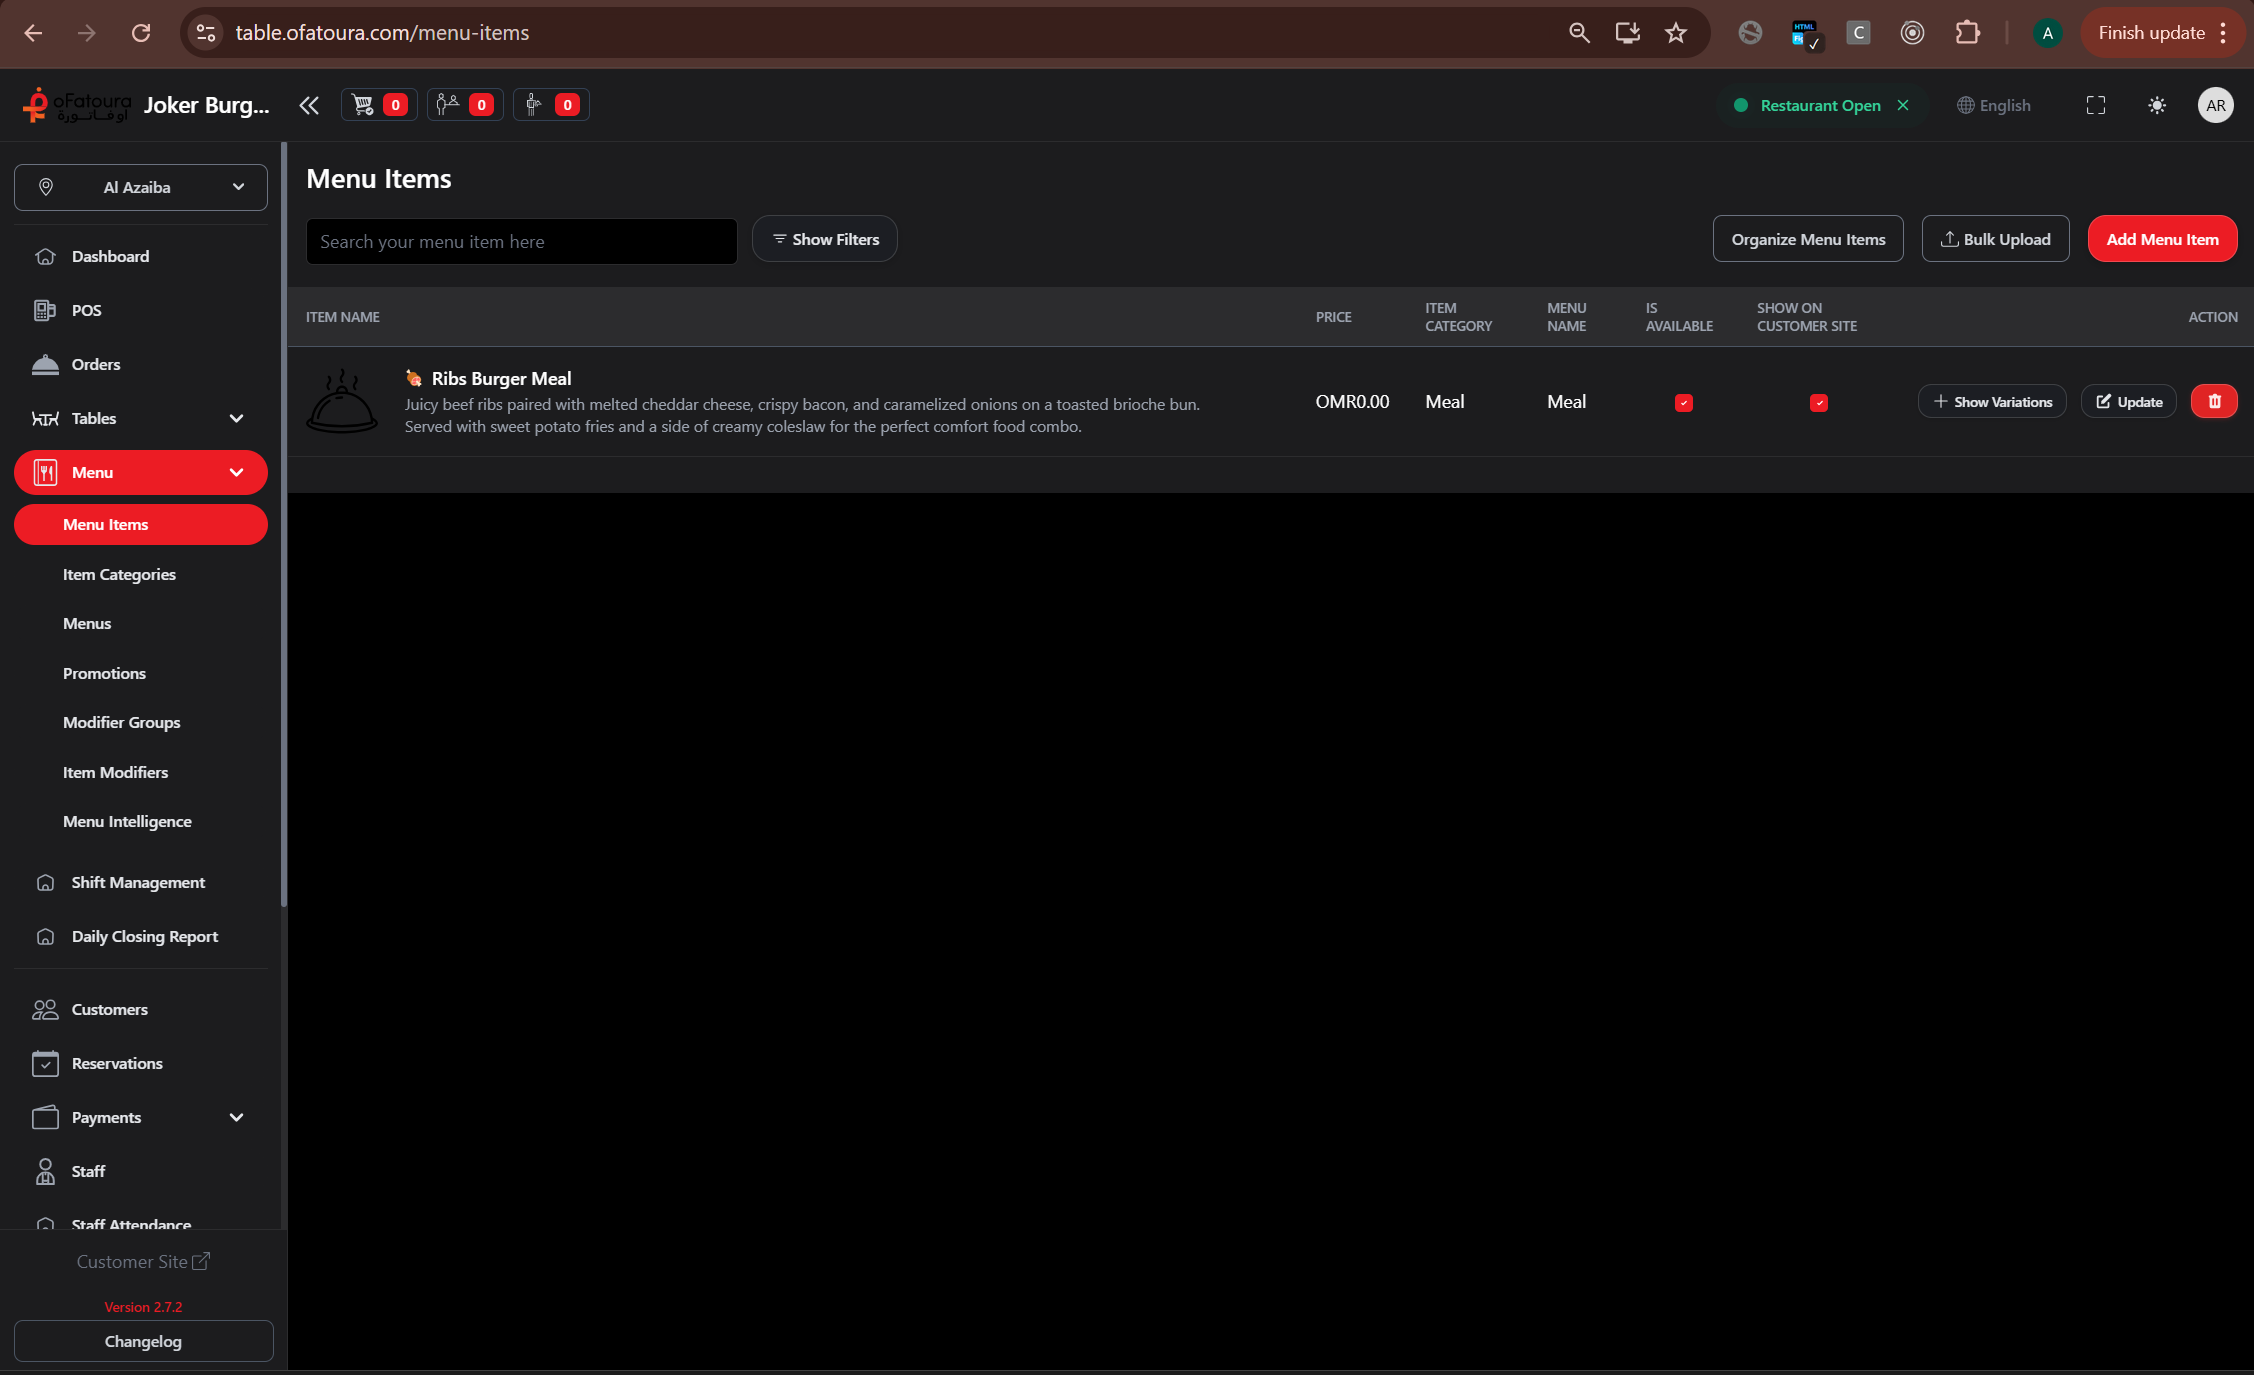Viewport: 2254px width, 1375px height.
Task: Delete Ribs Burger Meal with trash icon
Action: 2214,401
